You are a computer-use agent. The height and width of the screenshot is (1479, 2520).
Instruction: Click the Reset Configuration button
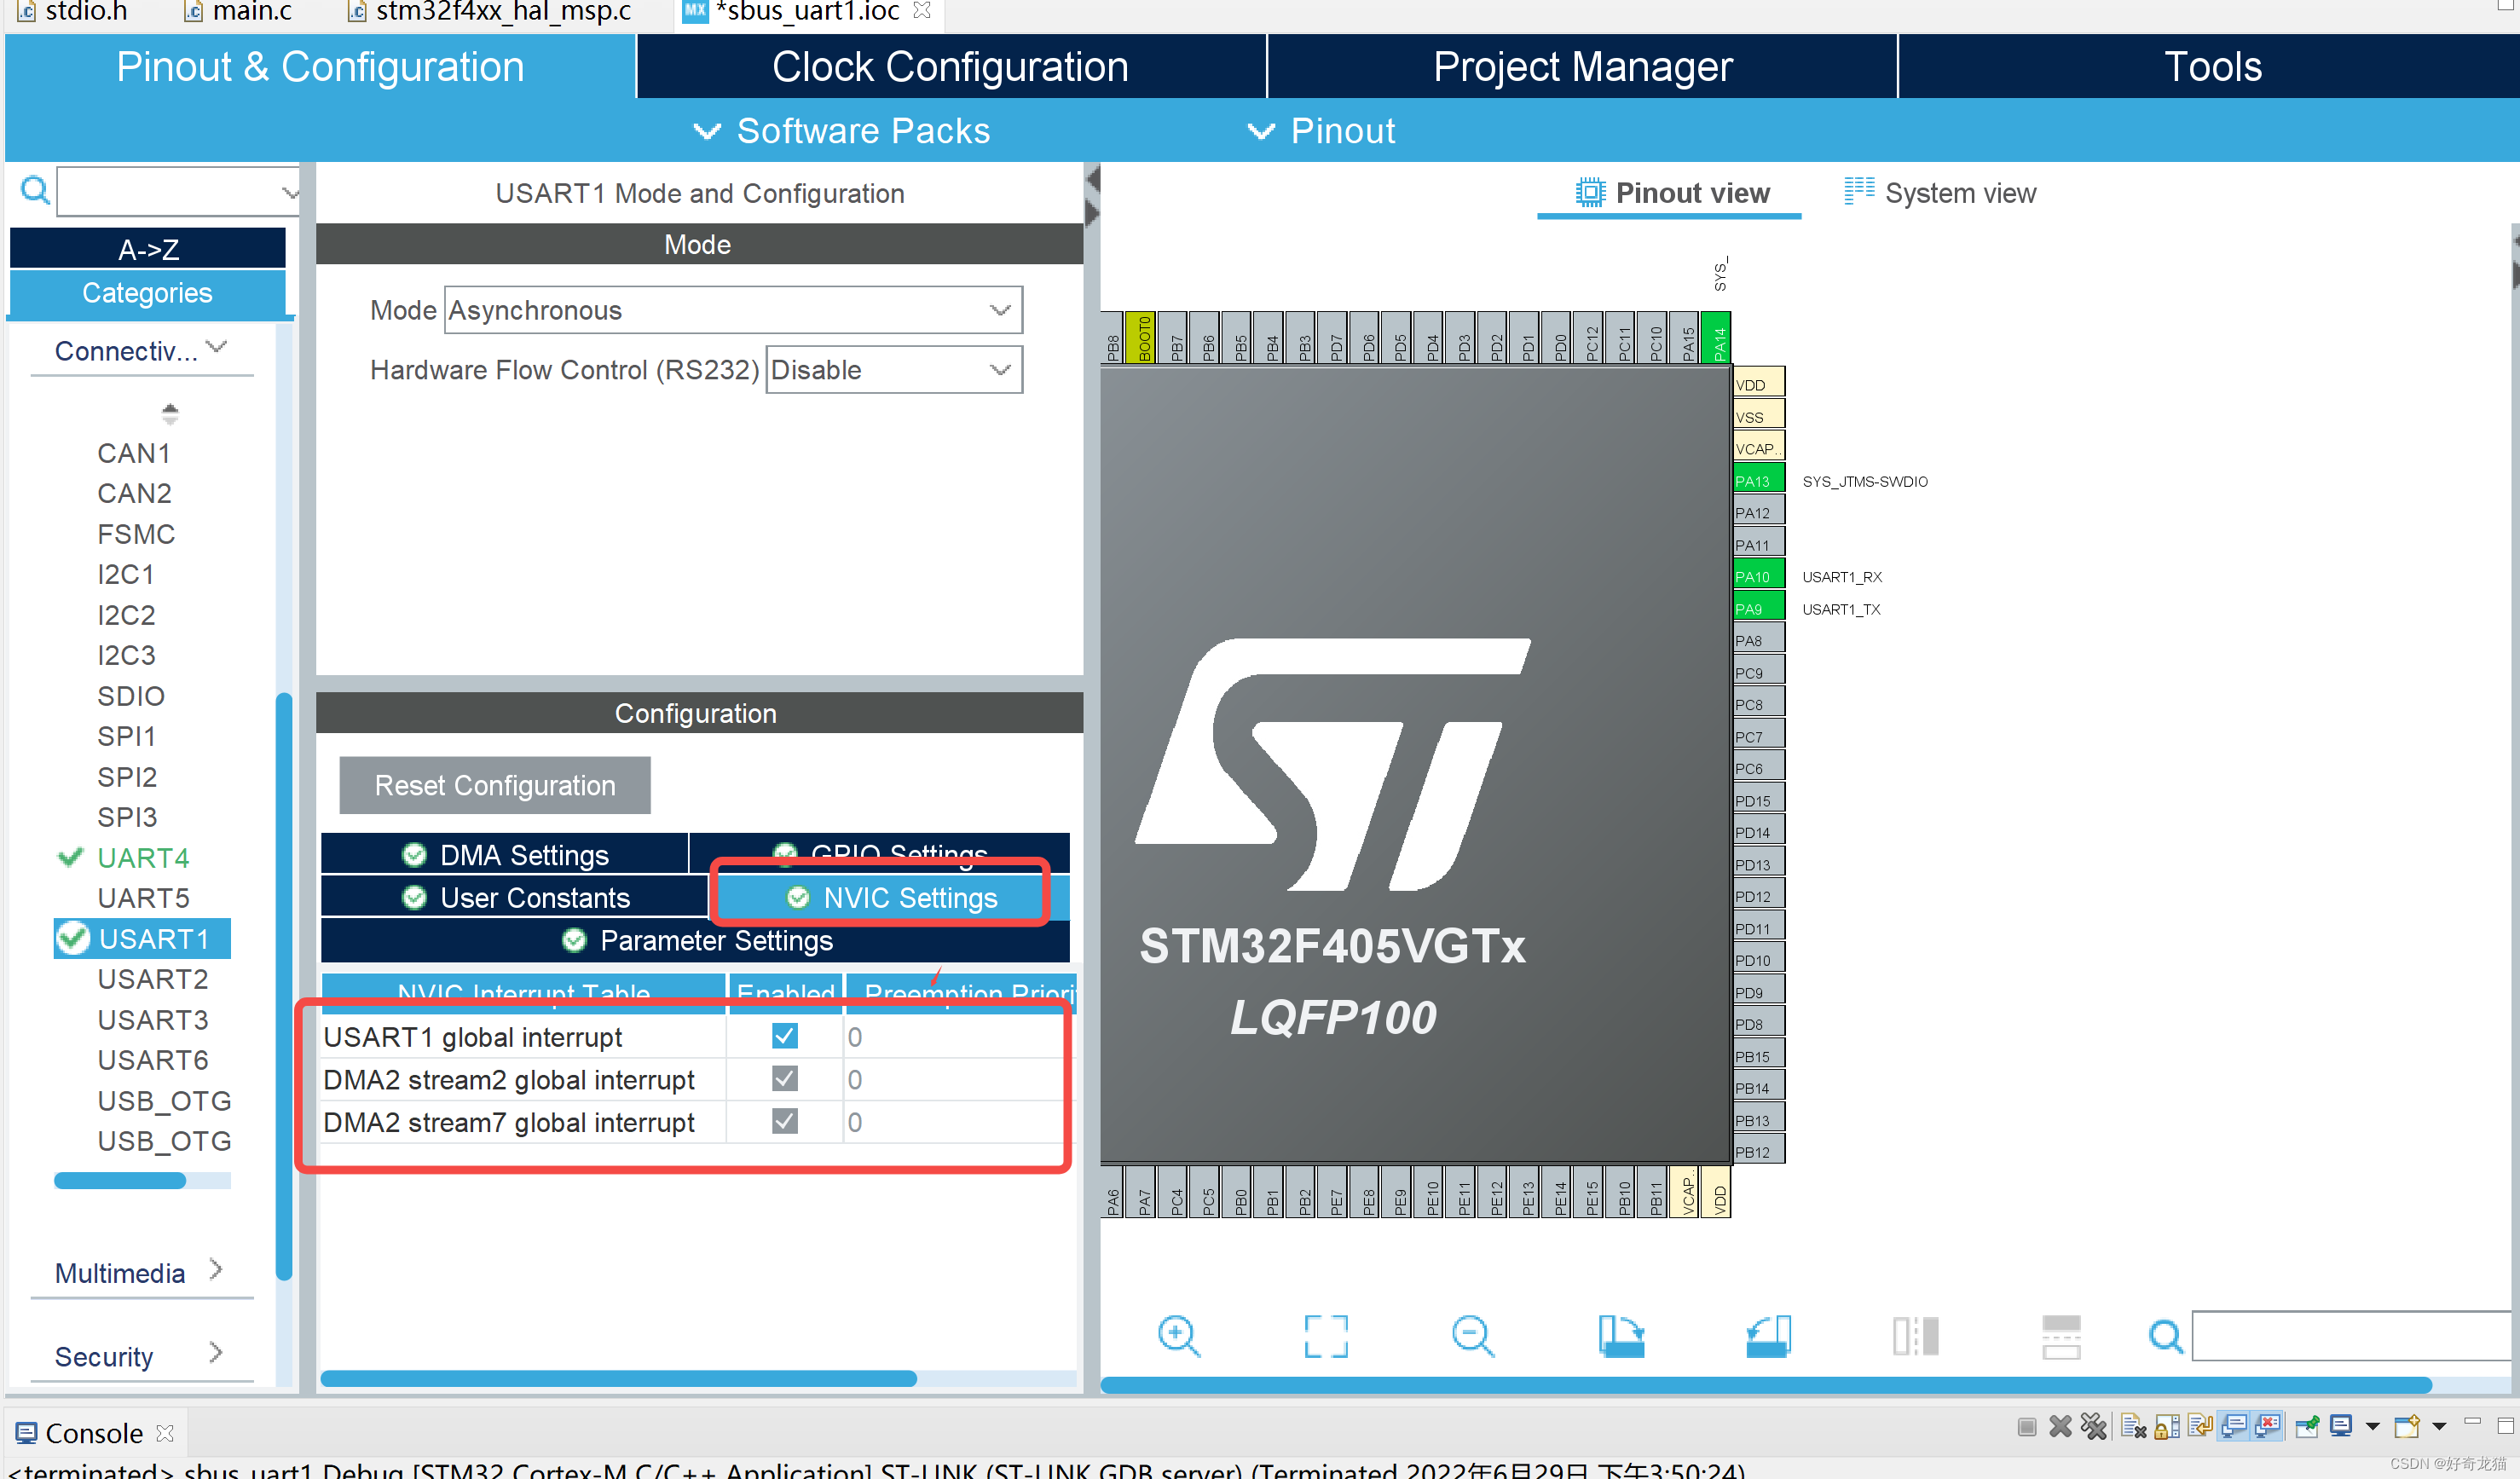(x=495, y=785)
